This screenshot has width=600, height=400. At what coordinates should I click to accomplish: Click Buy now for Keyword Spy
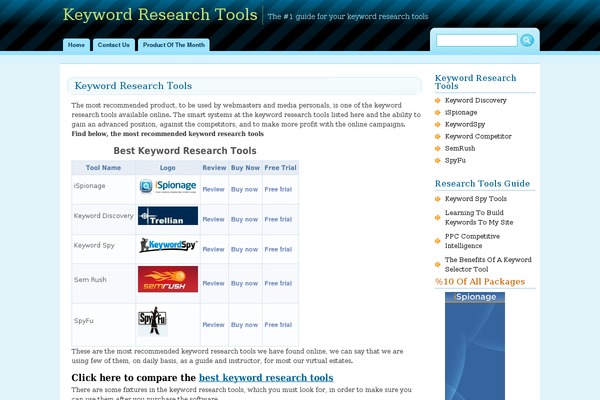coord(245,249)
